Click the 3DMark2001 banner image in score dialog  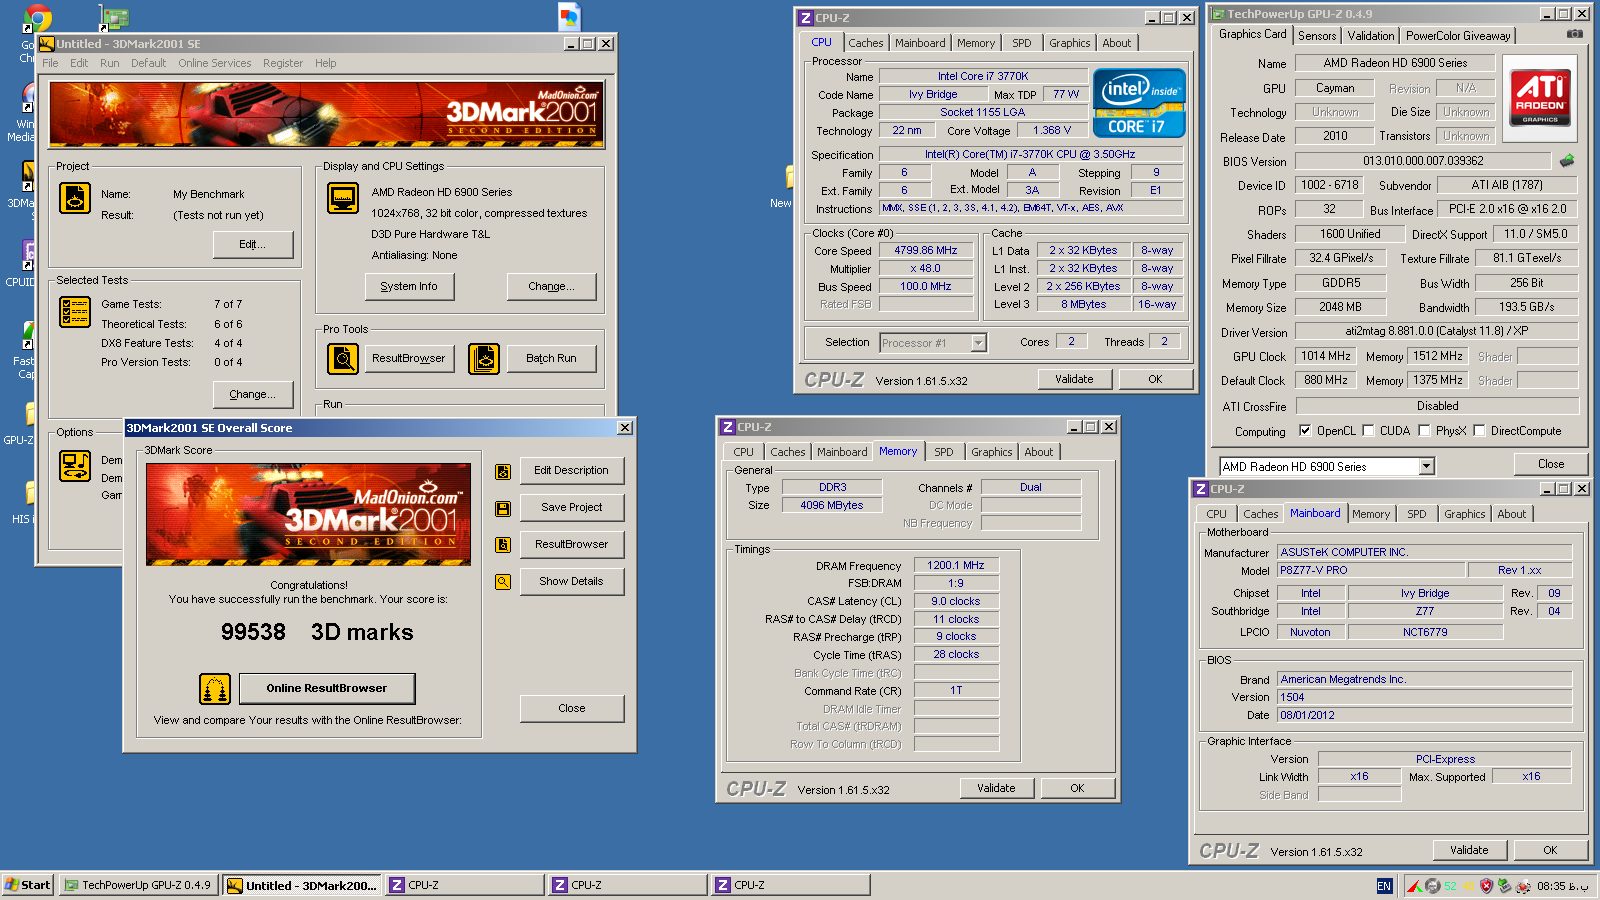[x=308, y=514]
